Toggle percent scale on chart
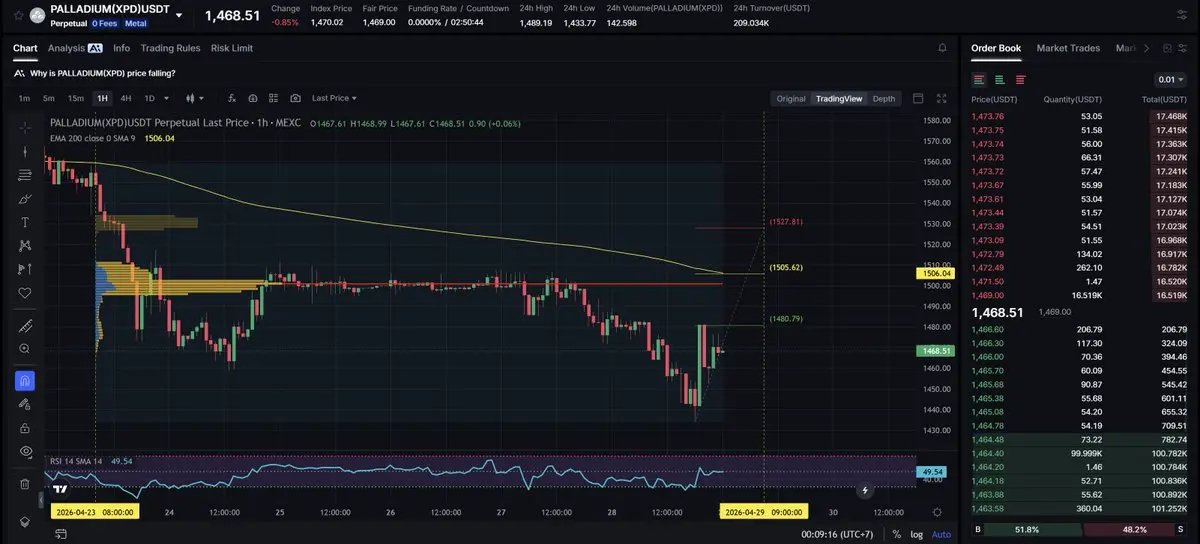 896,534
